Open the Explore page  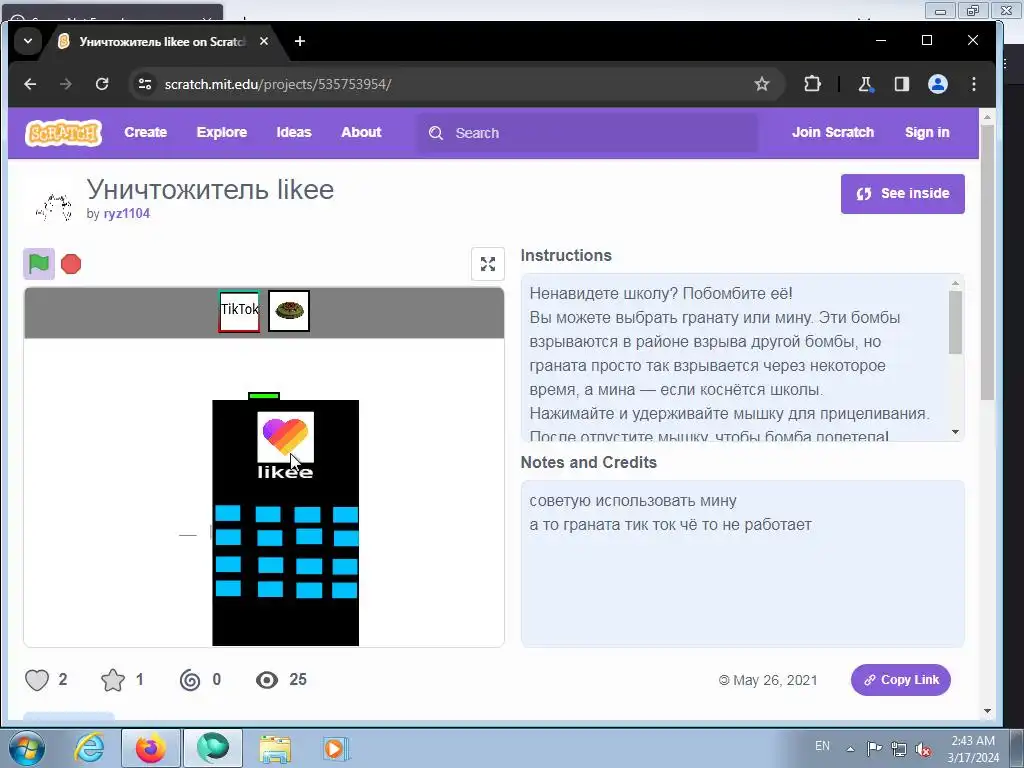221,132
